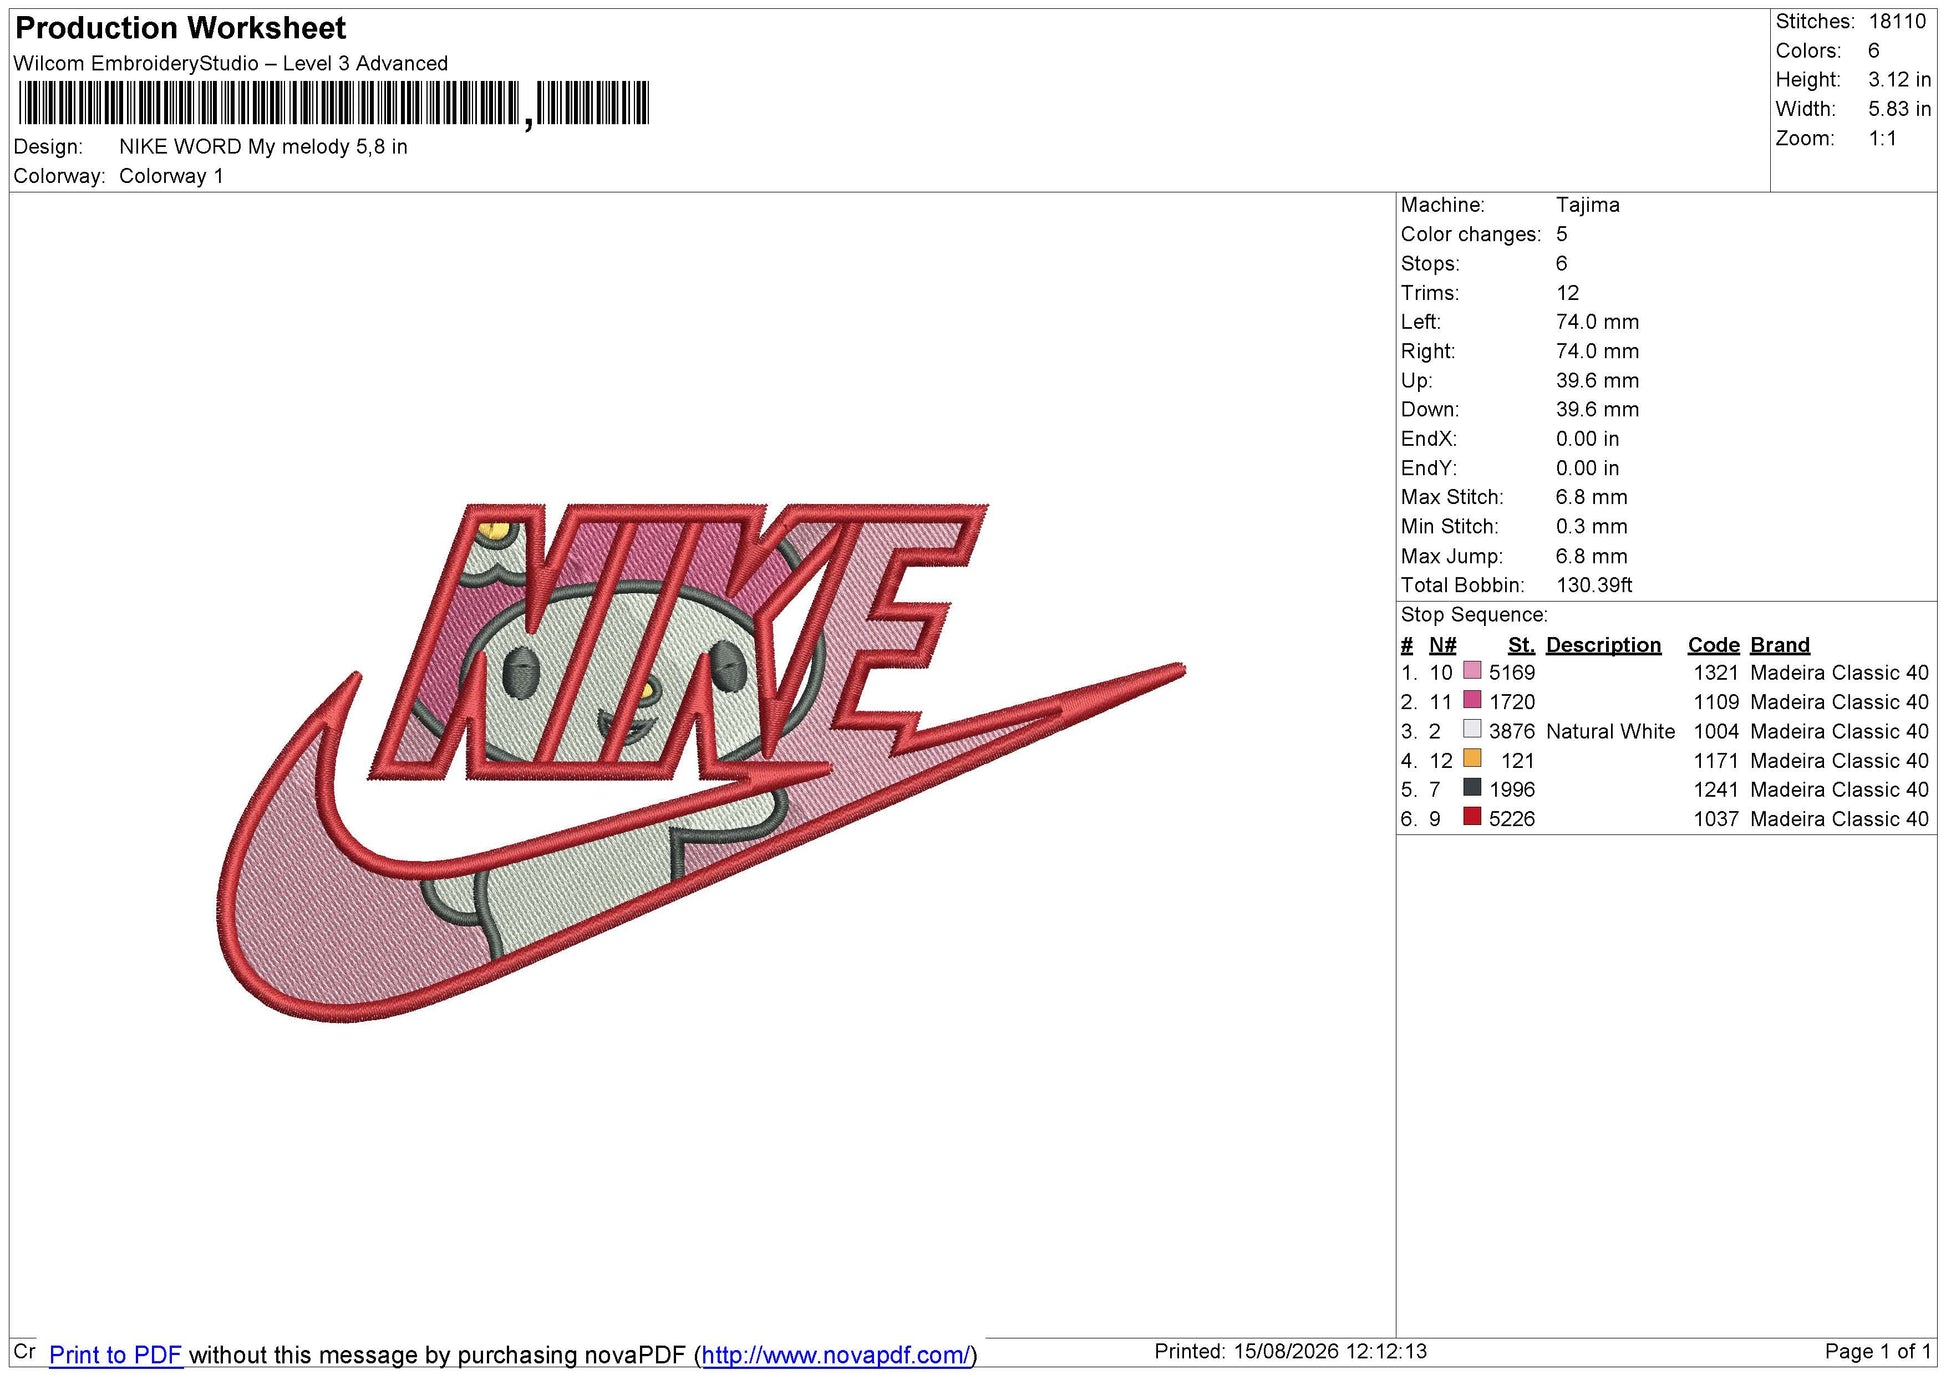Image resolution: width=1946 pixels, height=1375 pixels.
Task: Click the Page 1 of 1 indicator
Action: (x=1877, y=1352)
